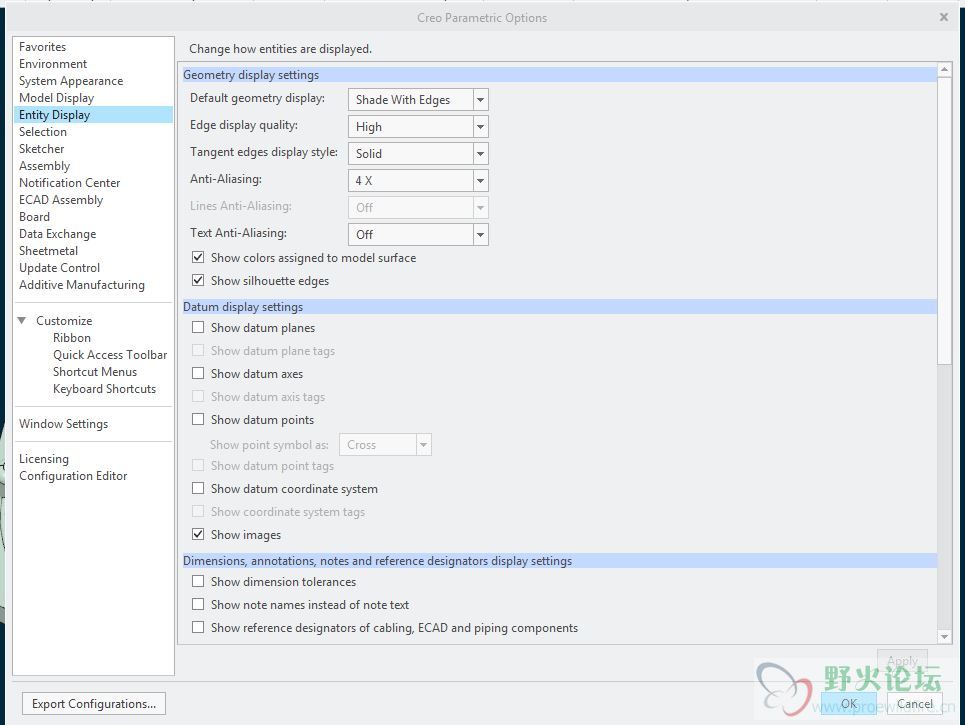Screen dimensions: 965x725
Task: Click Dimensions, annotations section header
Action: (x=559, y=561)
